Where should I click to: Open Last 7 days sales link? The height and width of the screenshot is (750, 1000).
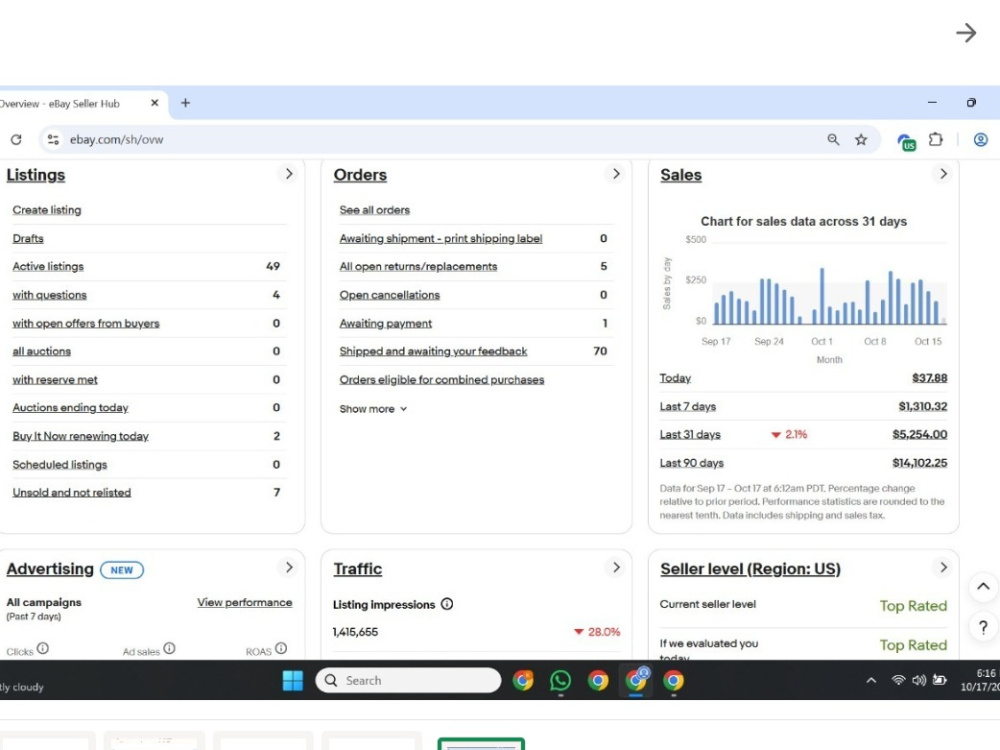pos(688,406)
